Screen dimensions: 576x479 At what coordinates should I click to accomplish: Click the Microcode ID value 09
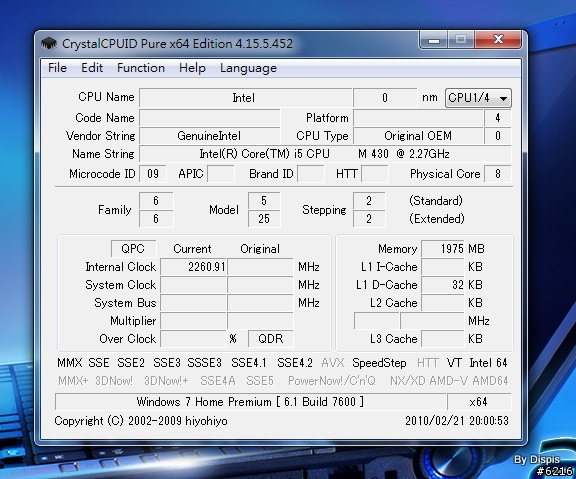[153, 173]
